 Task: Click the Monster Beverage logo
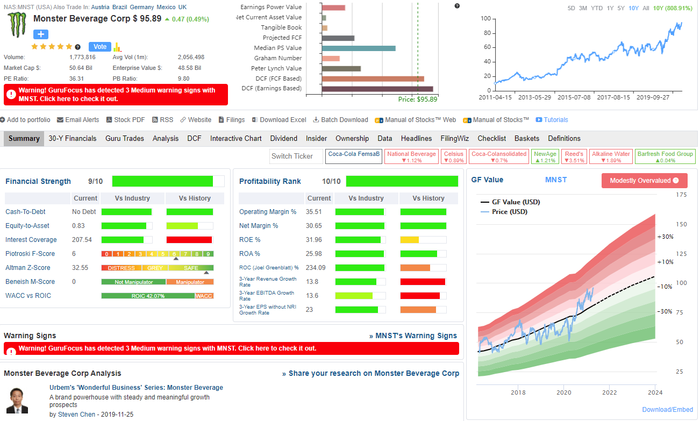click(17, 25)
